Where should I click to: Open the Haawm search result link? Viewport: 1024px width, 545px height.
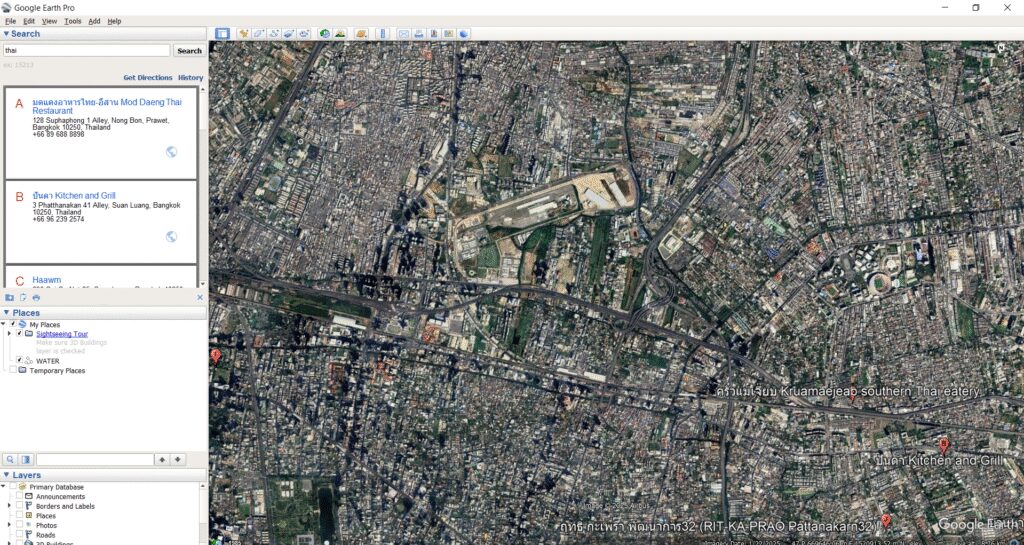[x=46, y=280]
